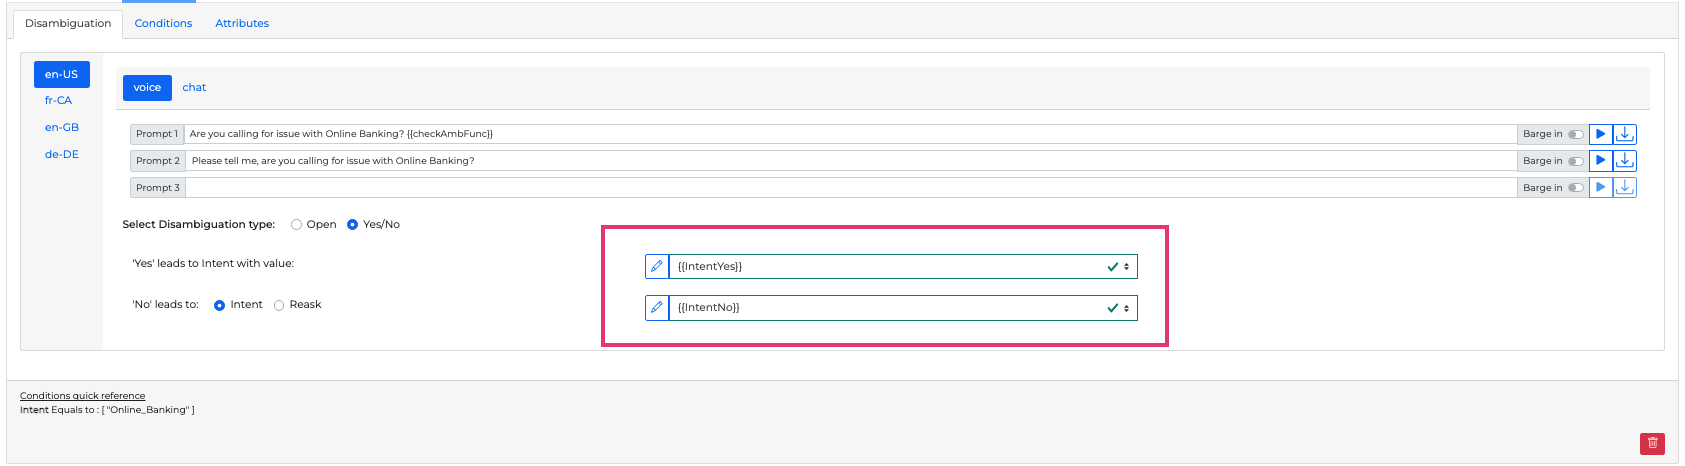Click the red trash delete icon

[1652, 443]
